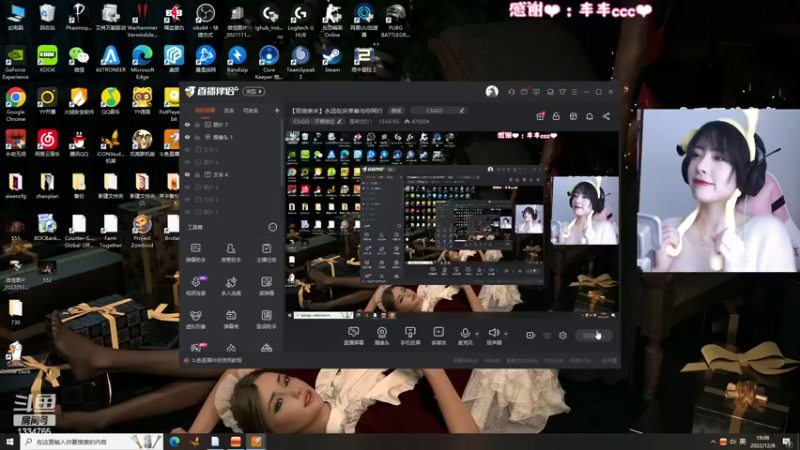This screenshot has width=800, height=450.
Task: Click the 修改 button beside the stream title
Action: coord(396,110)
